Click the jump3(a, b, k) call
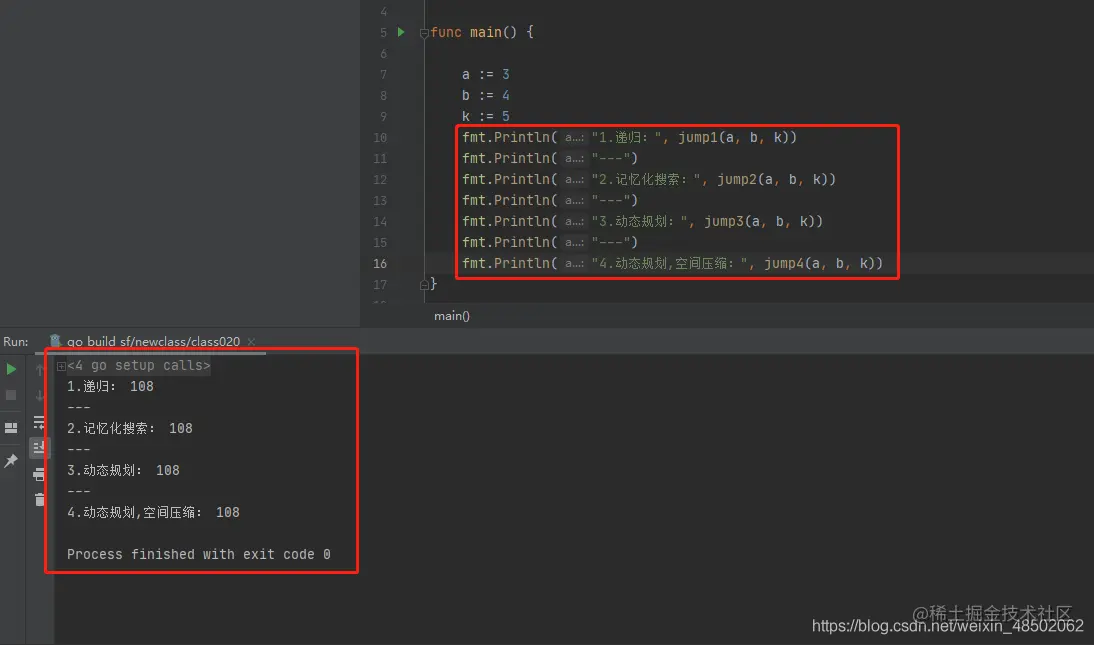The width and height of the screenshot is (1094, 645). pyautogui.click(x=759, y=221)
